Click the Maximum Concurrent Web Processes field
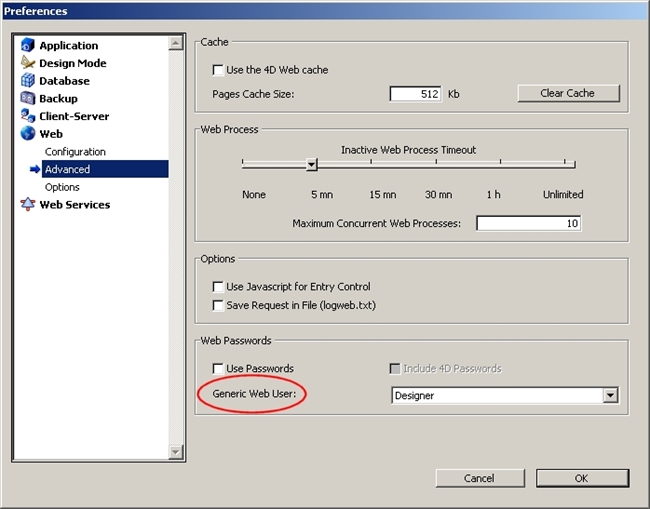650x509 pixels. pos(528,224)
